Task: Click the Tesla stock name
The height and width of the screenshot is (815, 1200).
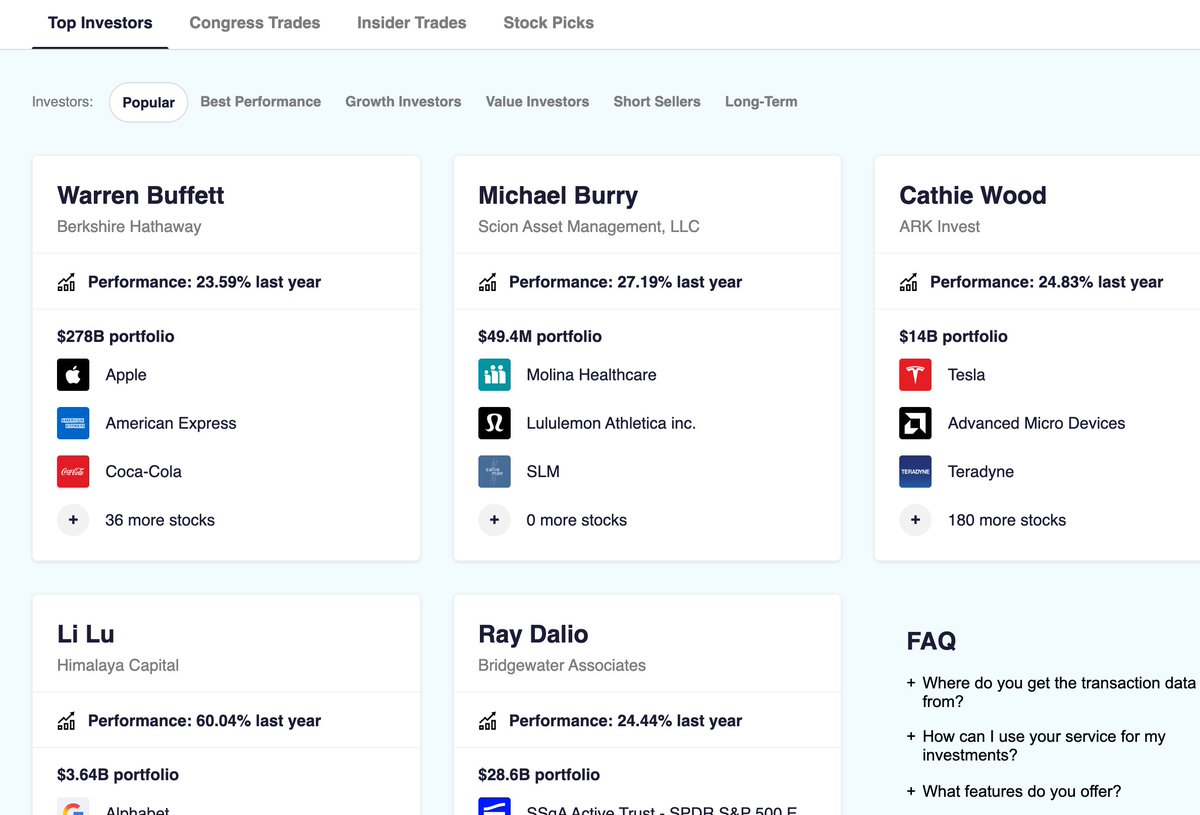Action: point(967,375)
